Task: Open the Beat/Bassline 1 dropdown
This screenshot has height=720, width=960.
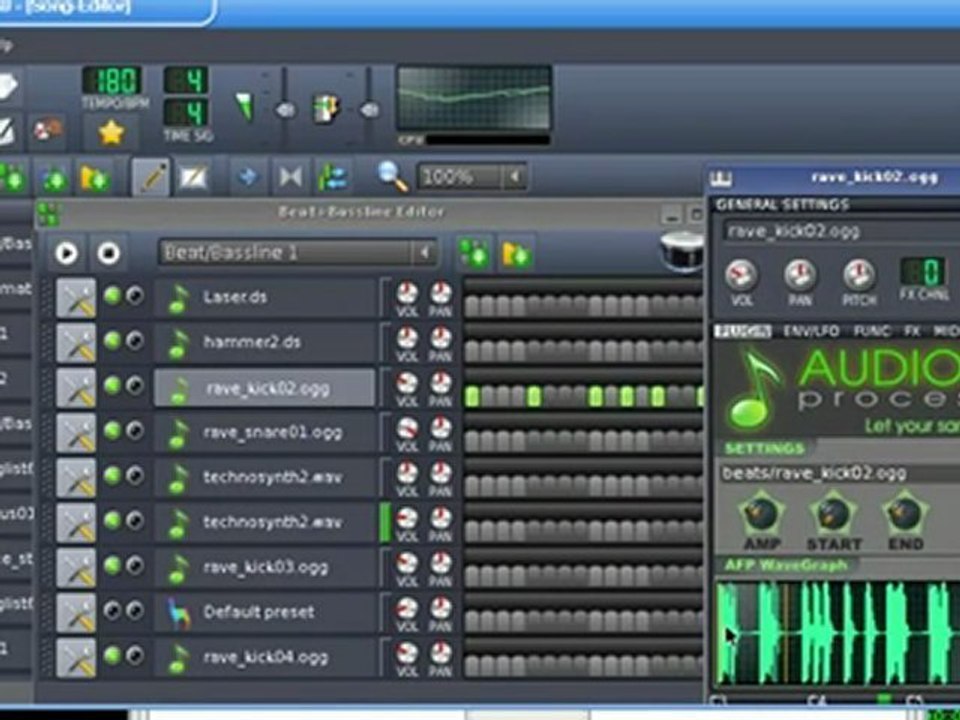Action: [x=298, y=252]
